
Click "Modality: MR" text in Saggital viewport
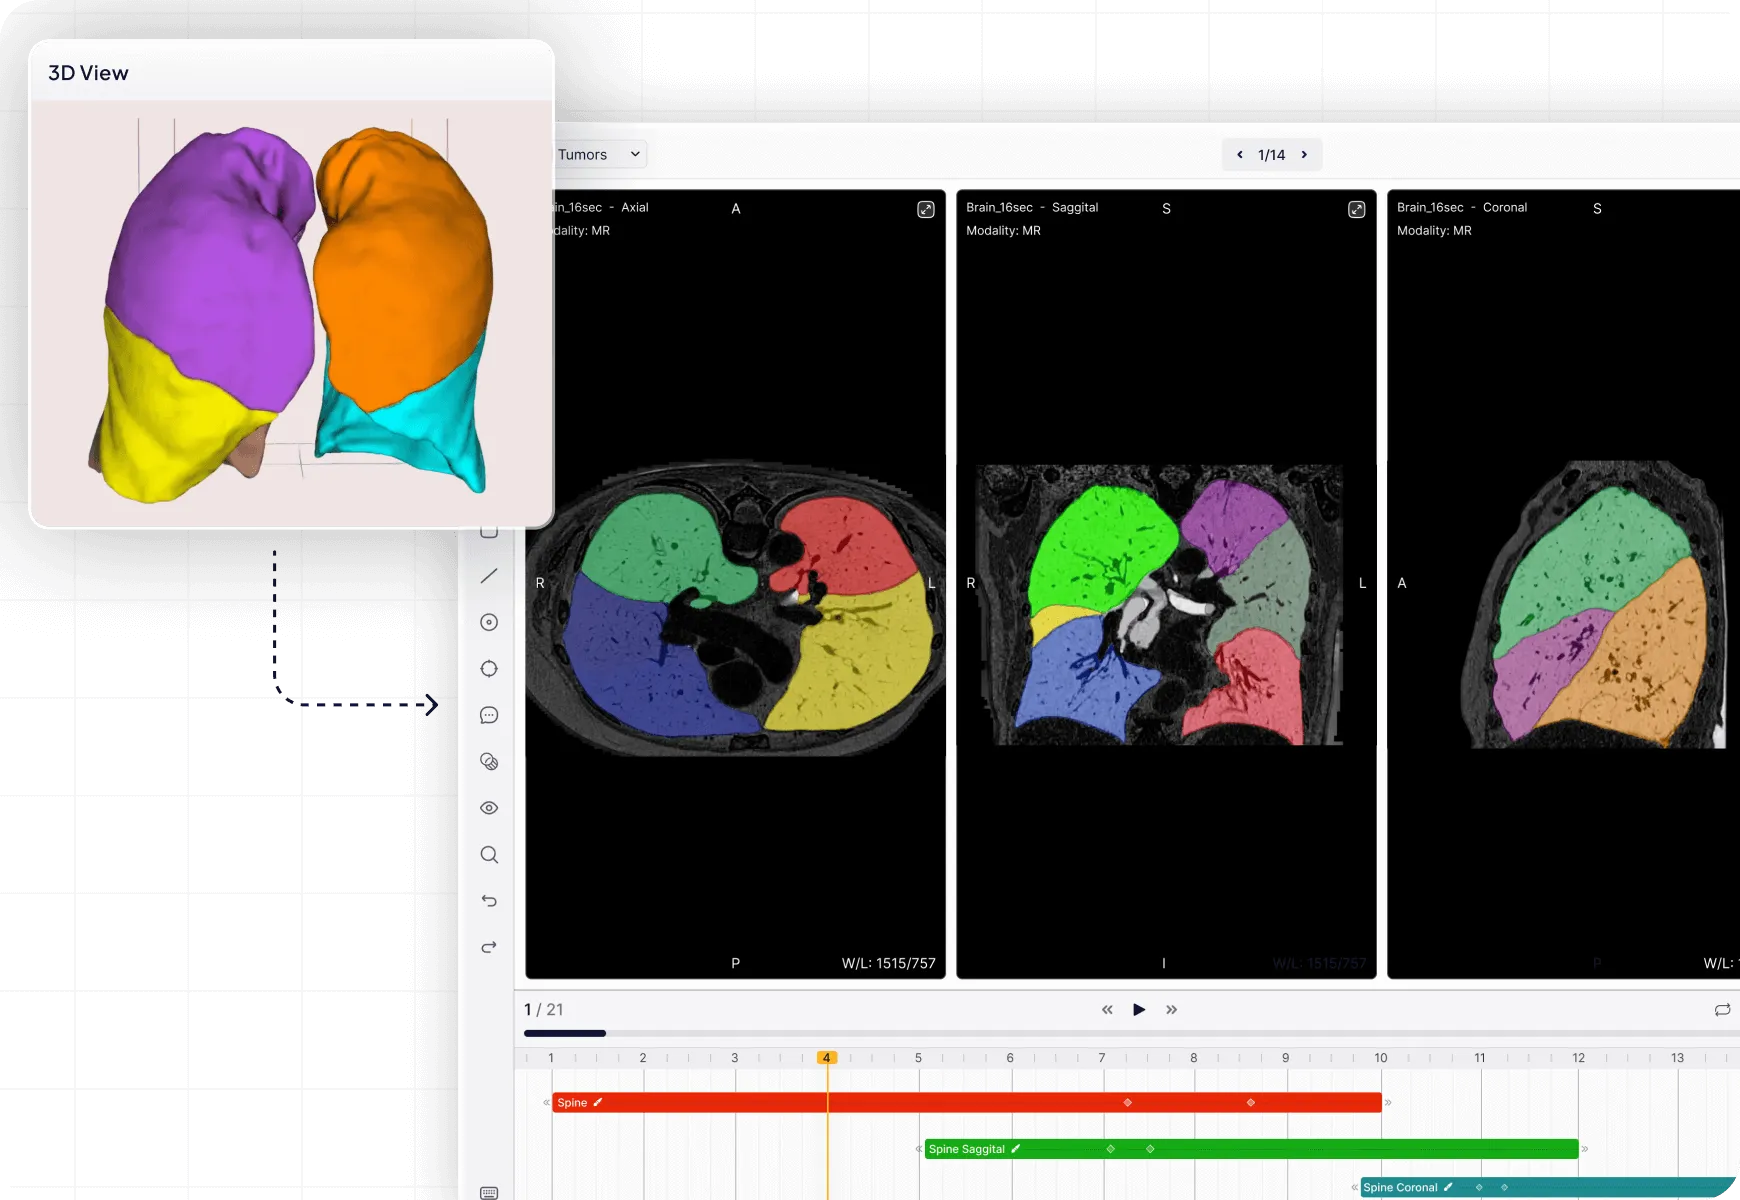(1003, 230)
